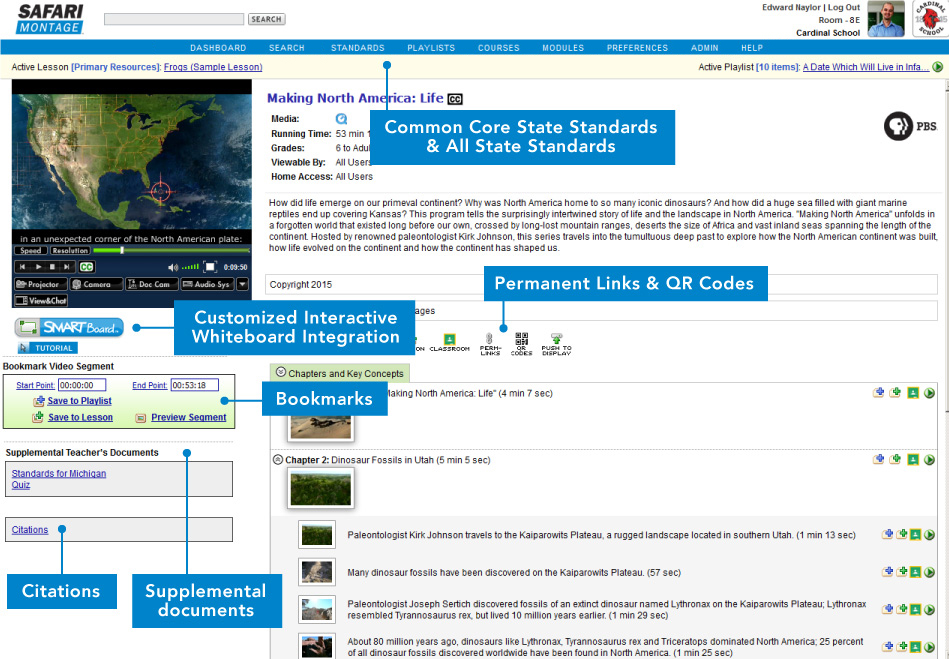Open thumbnail for Joseph Sertich Lythronax segment
The image size is (949, 659).
tap(317, 610)
